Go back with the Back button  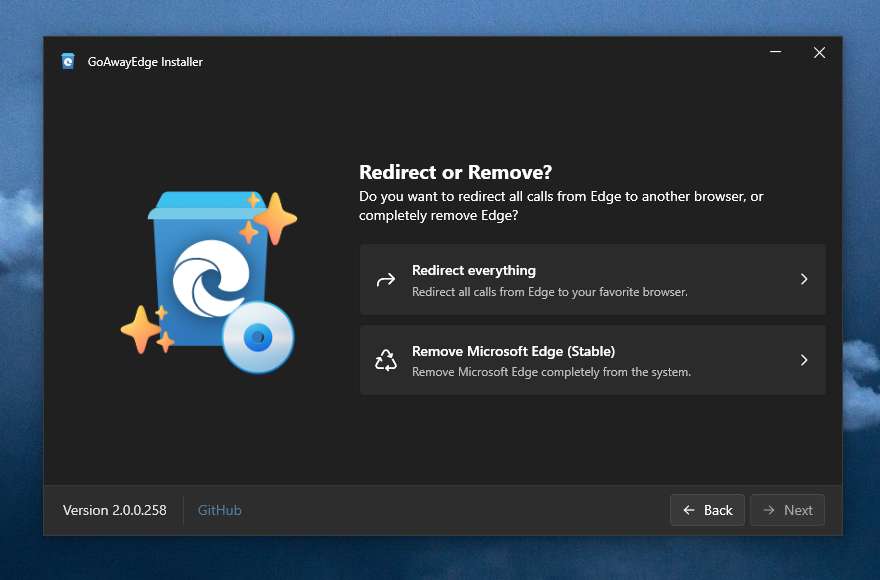tap(707, 510)
